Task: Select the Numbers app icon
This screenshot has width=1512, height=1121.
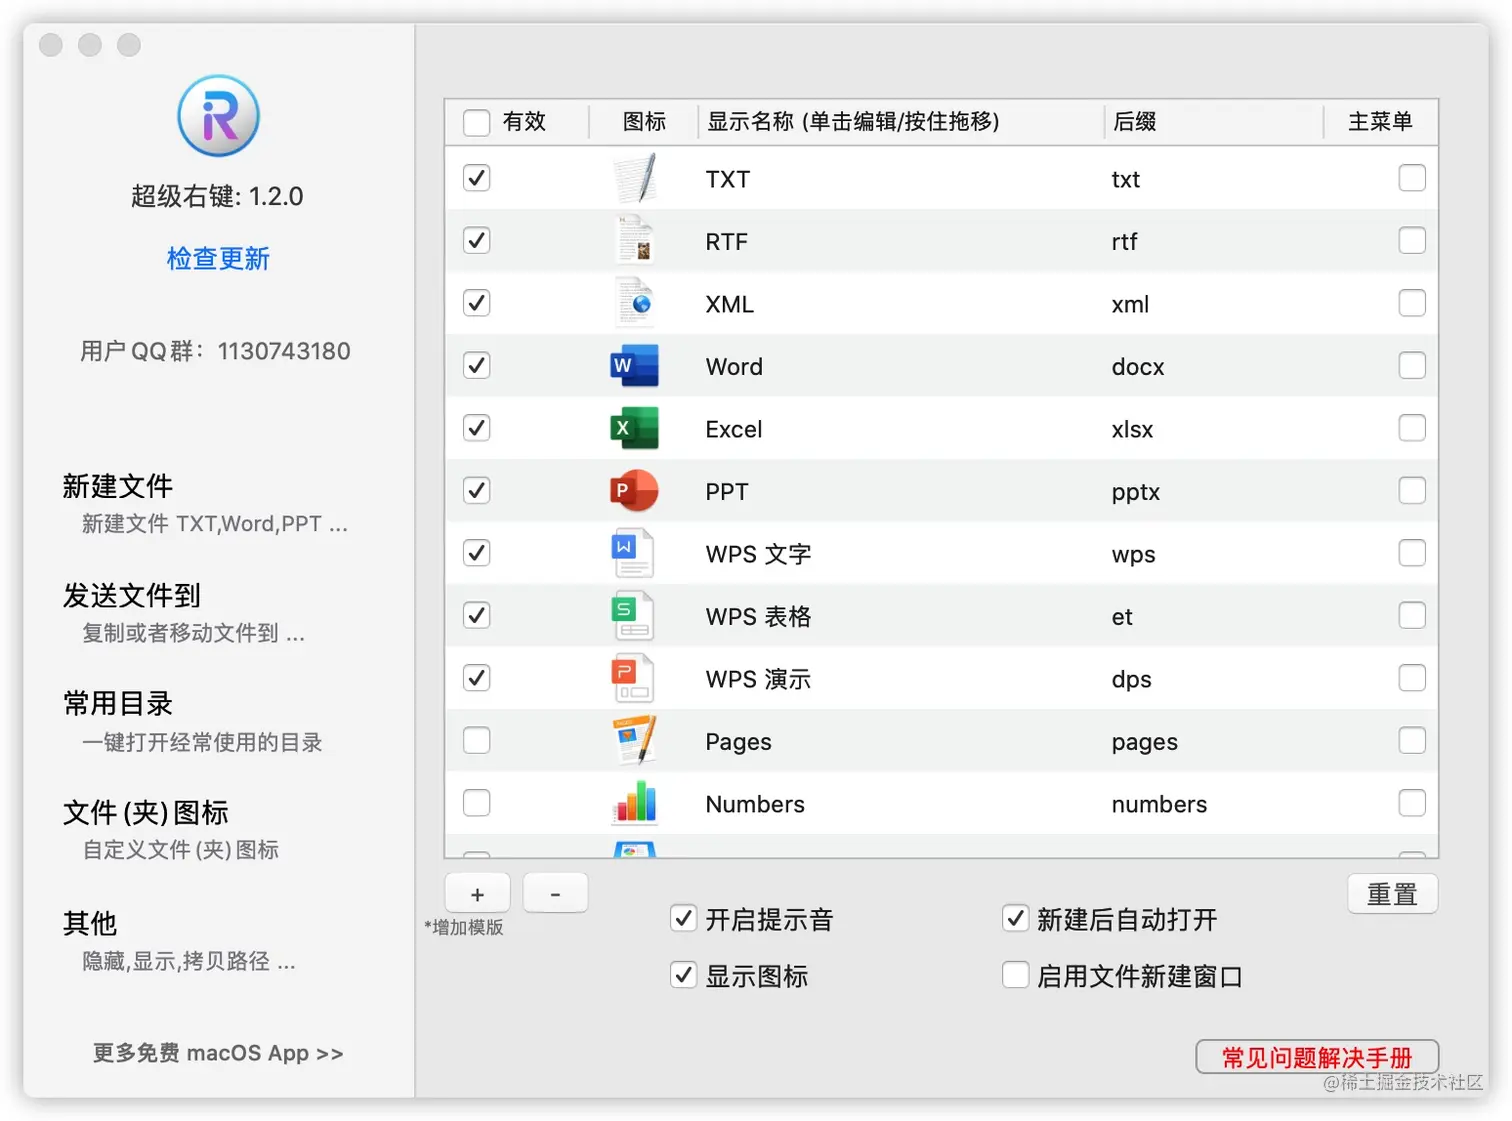Action: tap(635, 803)
